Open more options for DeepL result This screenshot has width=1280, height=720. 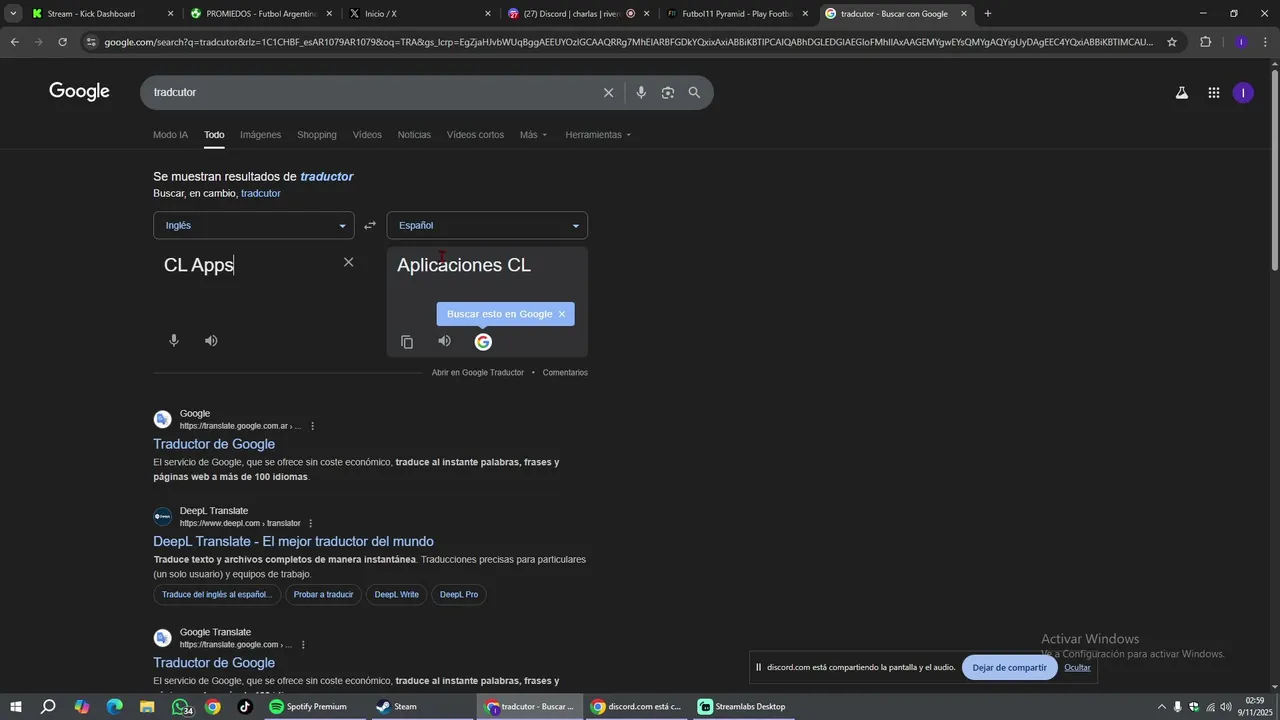coord(310,523)
